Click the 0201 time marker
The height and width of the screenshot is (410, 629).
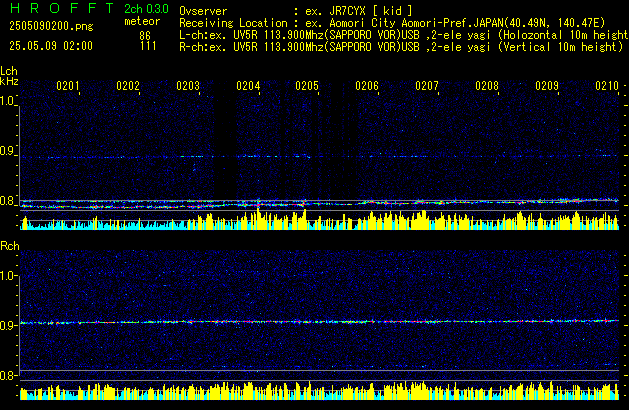click(68, 86)
